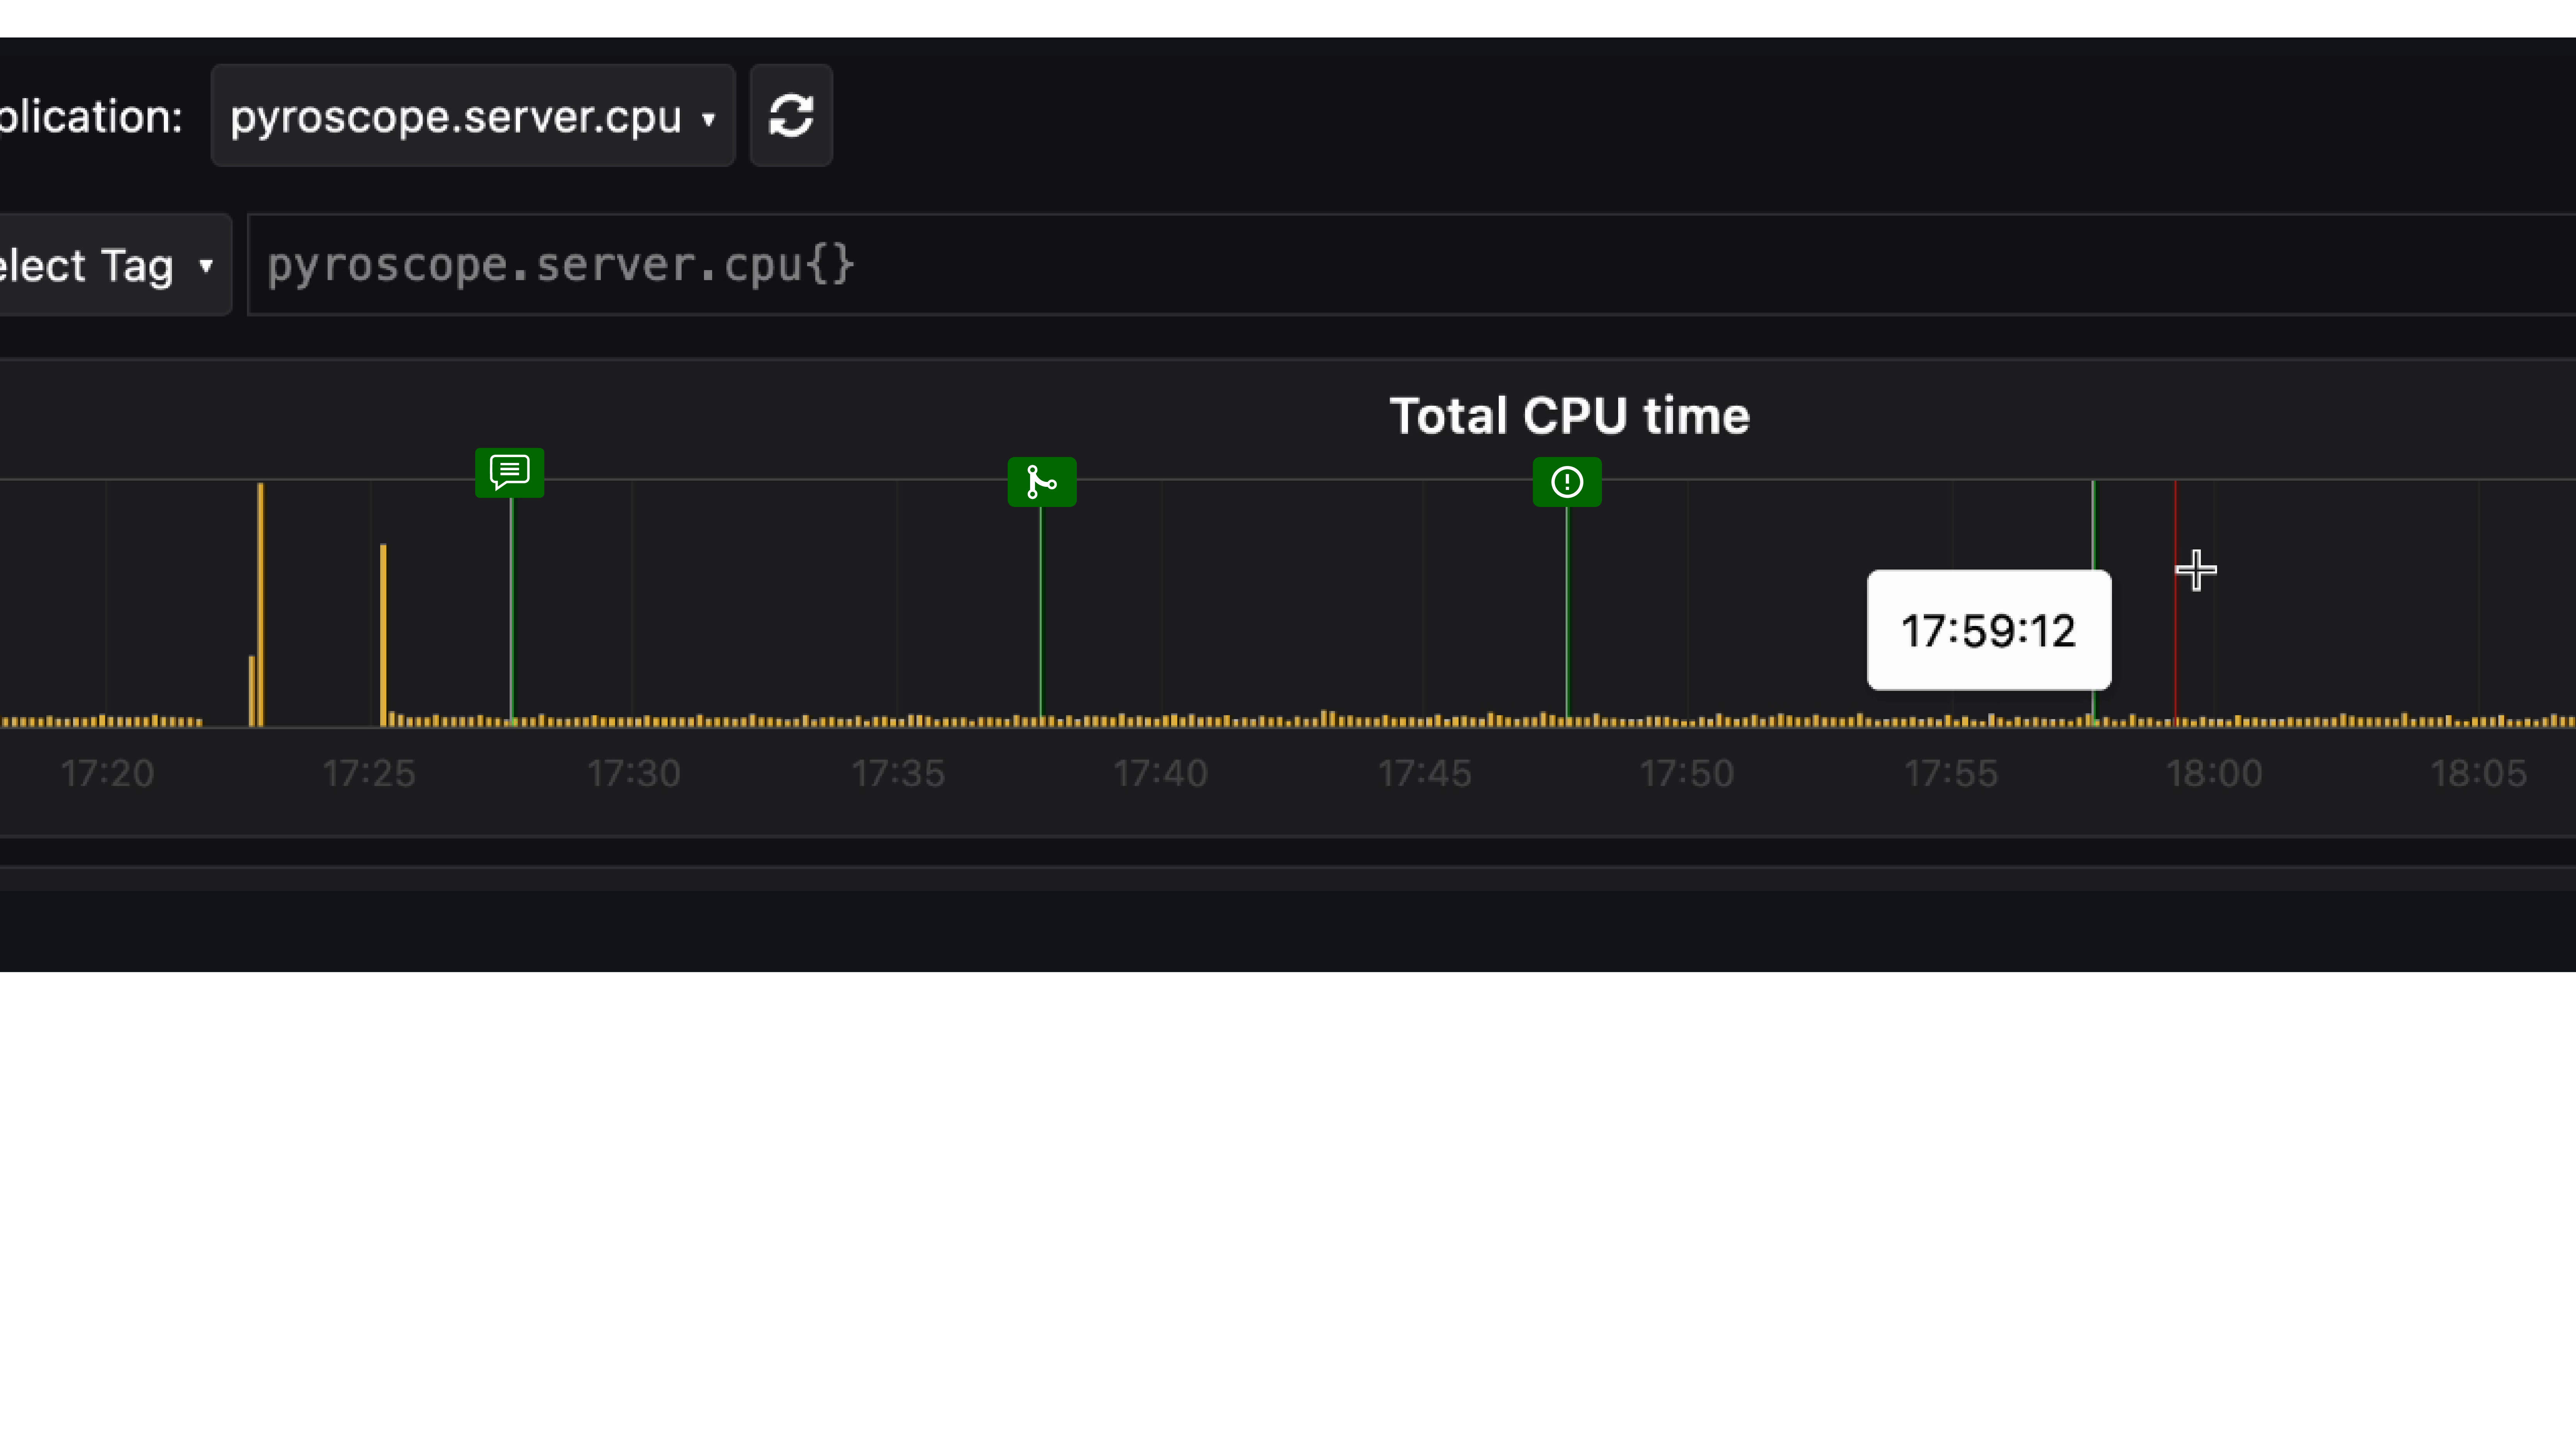Click the refresh icon button

(790, 116)
